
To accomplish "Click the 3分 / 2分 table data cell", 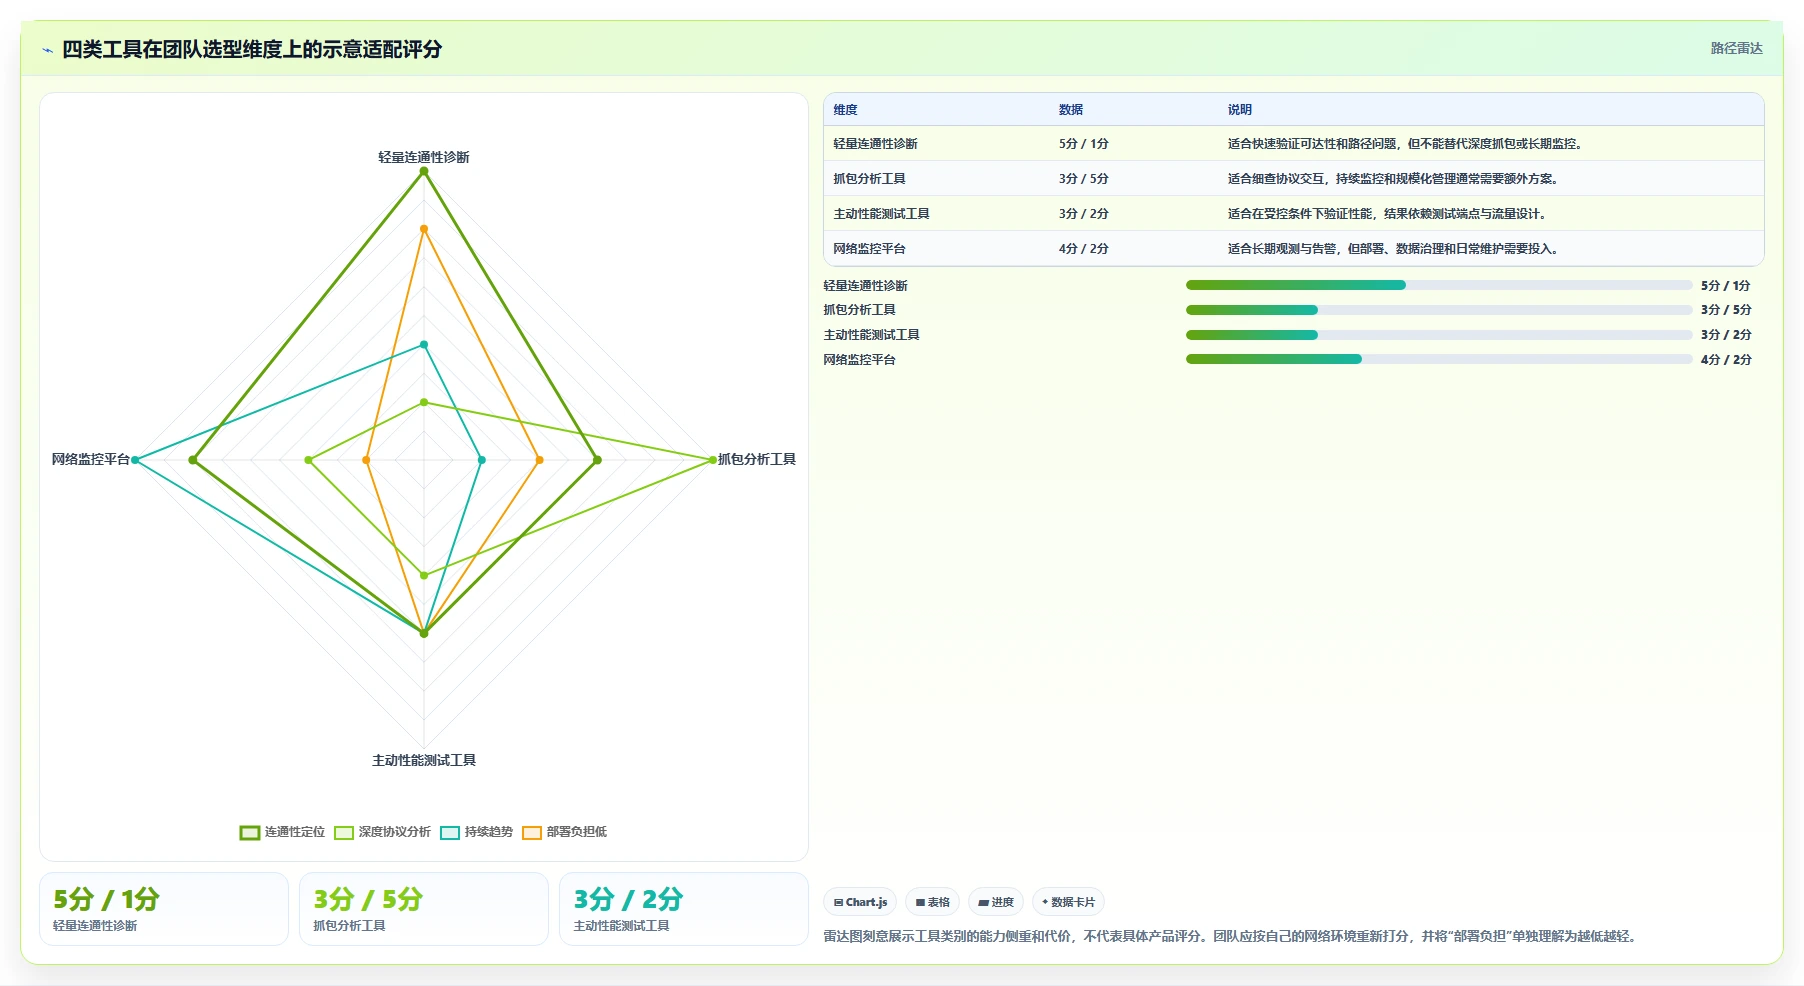I will pos(1084,214).
